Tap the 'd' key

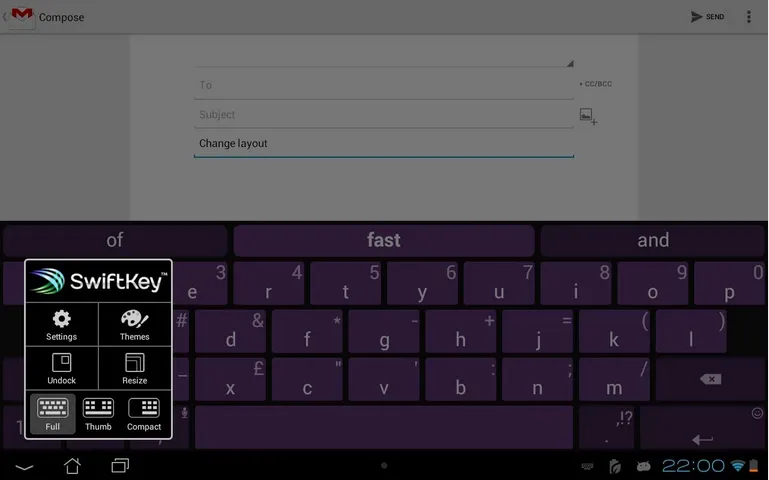pos(231,331)
